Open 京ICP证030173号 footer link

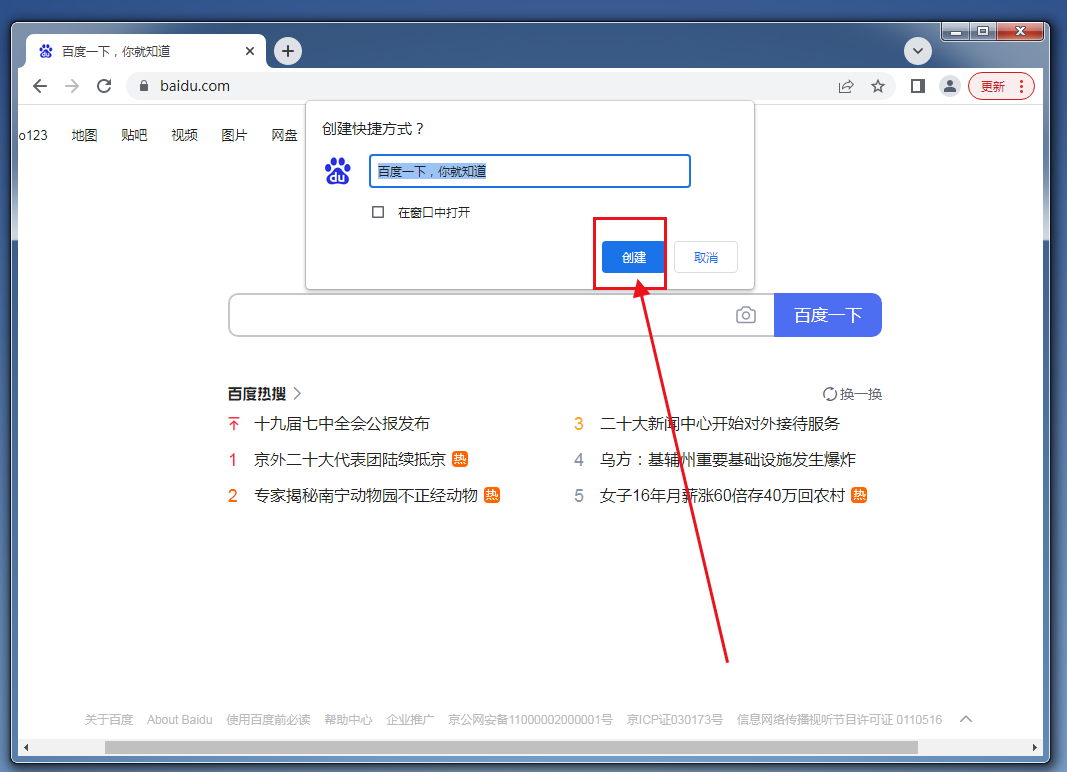click(674, 720)
